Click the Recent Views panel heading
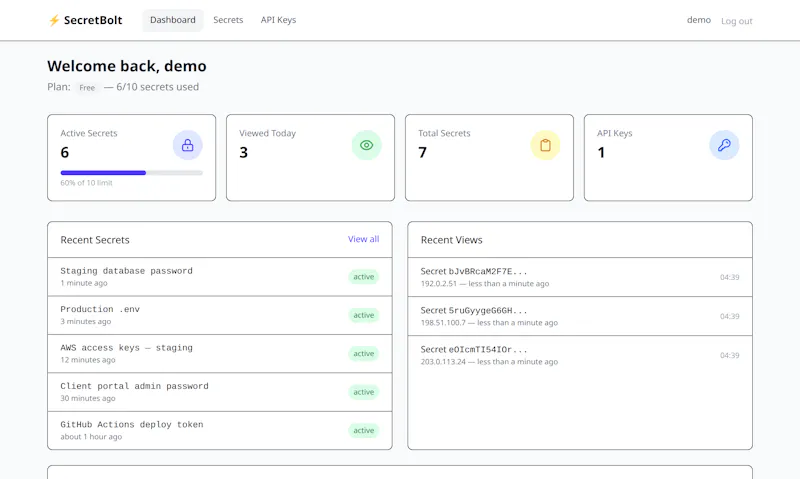Screen dimensions: 800x479 (x=452, y=240)
